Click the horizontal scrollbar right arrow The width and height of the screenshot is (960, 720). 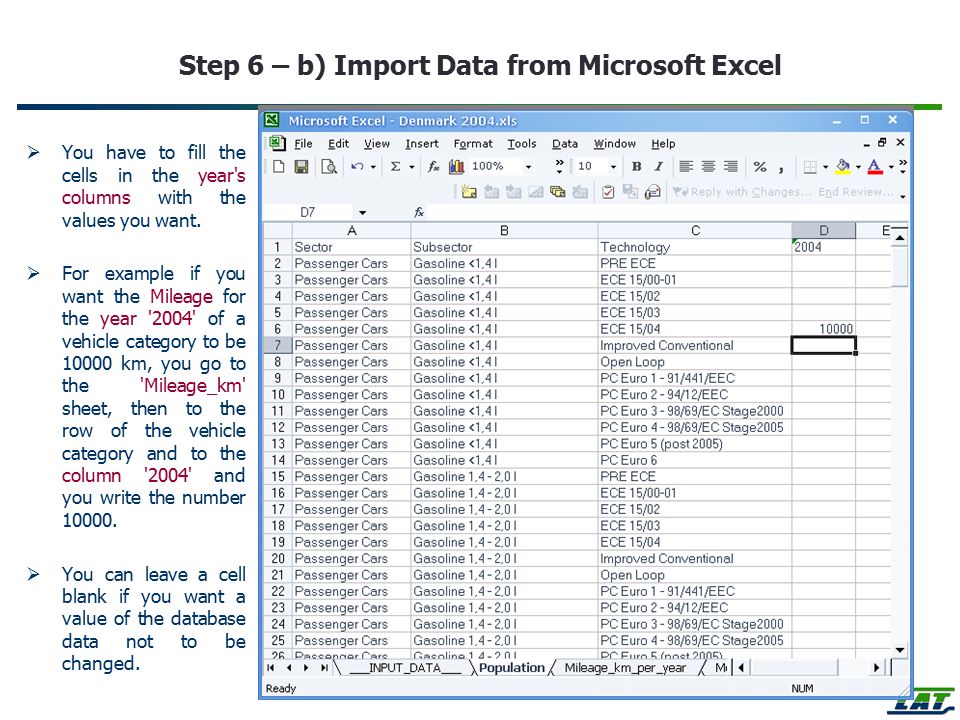(876, 668)
